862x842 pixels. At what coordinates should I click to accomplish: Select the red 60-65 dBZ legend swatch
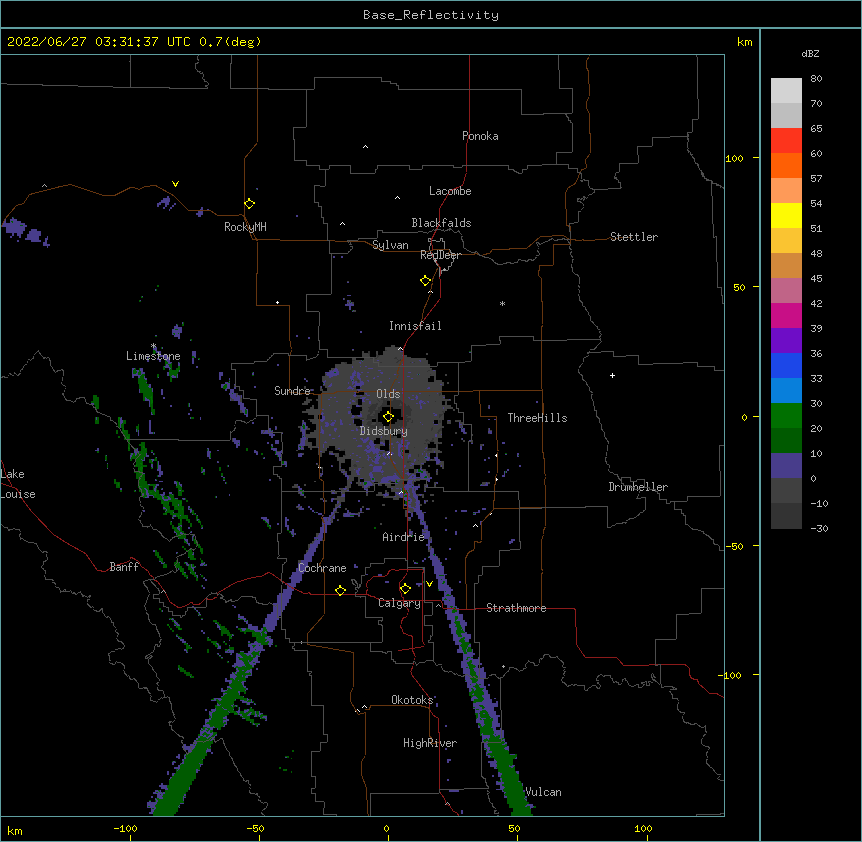click(x=786, y=141)
